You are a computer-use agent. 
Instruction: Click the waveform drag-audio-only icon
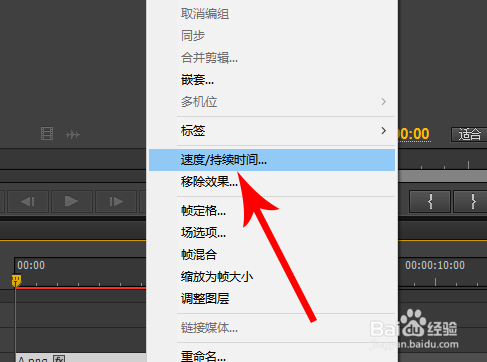click(x=73, y=135)
